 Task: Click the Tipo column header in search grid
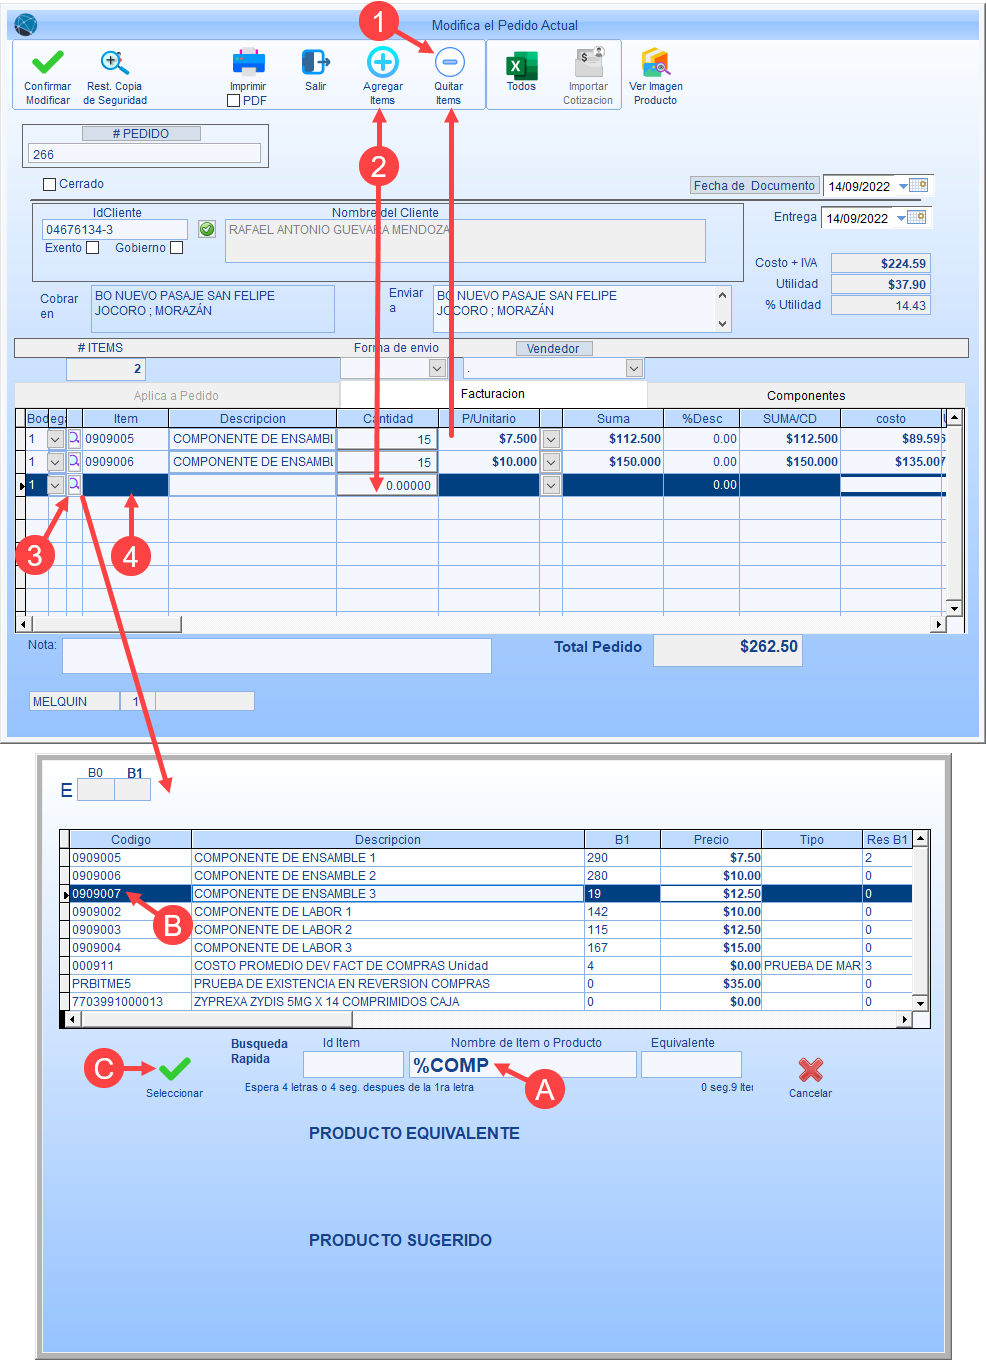tap(812, 840)
